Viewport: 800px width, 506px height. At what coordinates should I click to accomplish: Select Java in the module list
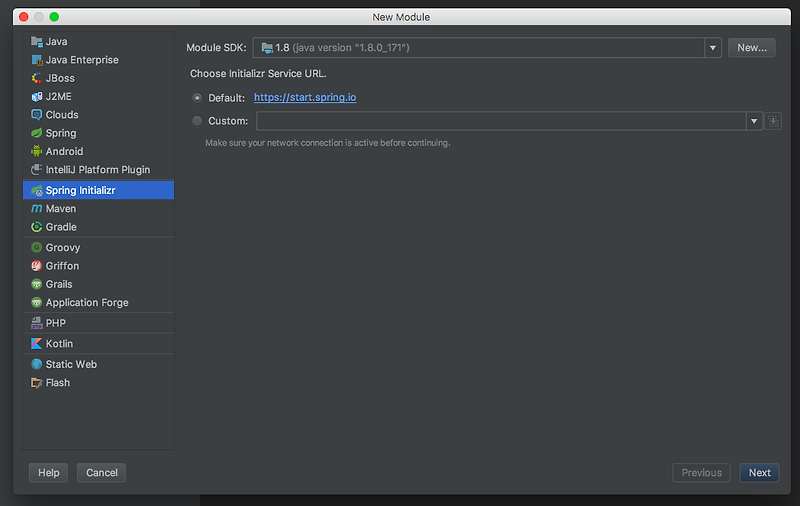pyautogui.click(x=98, y=42)
